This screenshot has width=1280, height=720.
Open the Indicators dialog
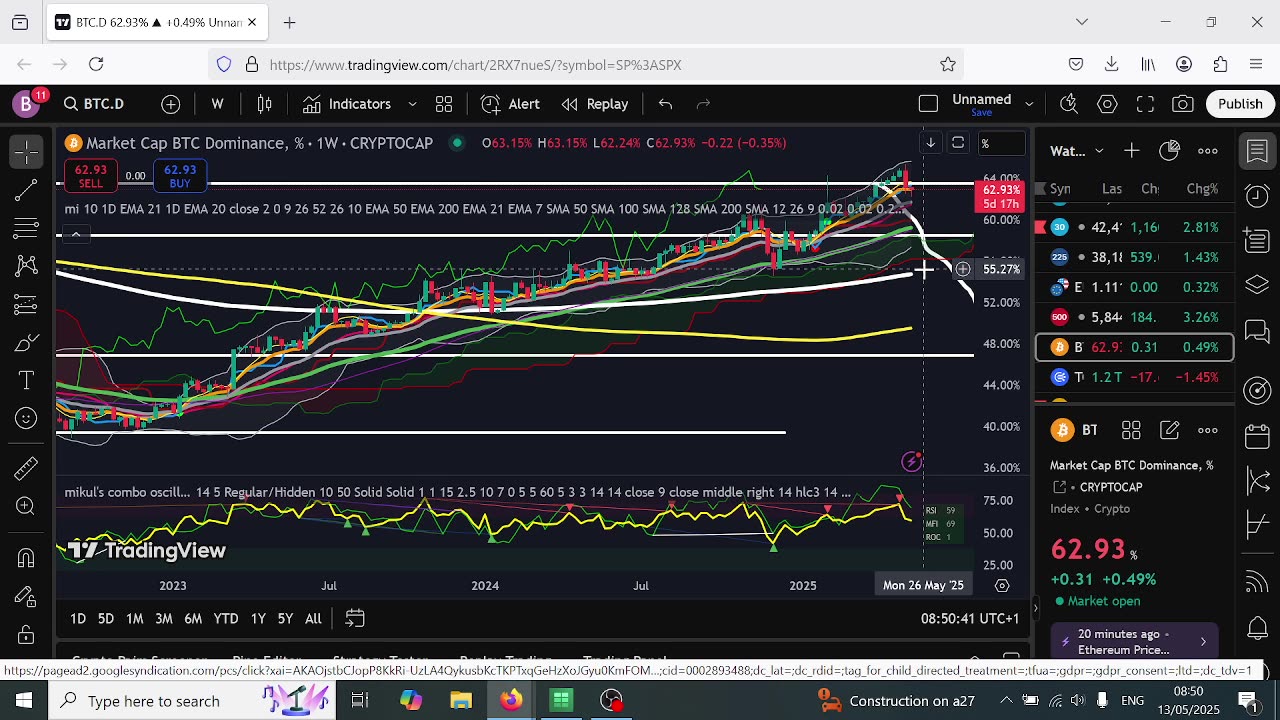pyautogui.click(x=347, y=104)
